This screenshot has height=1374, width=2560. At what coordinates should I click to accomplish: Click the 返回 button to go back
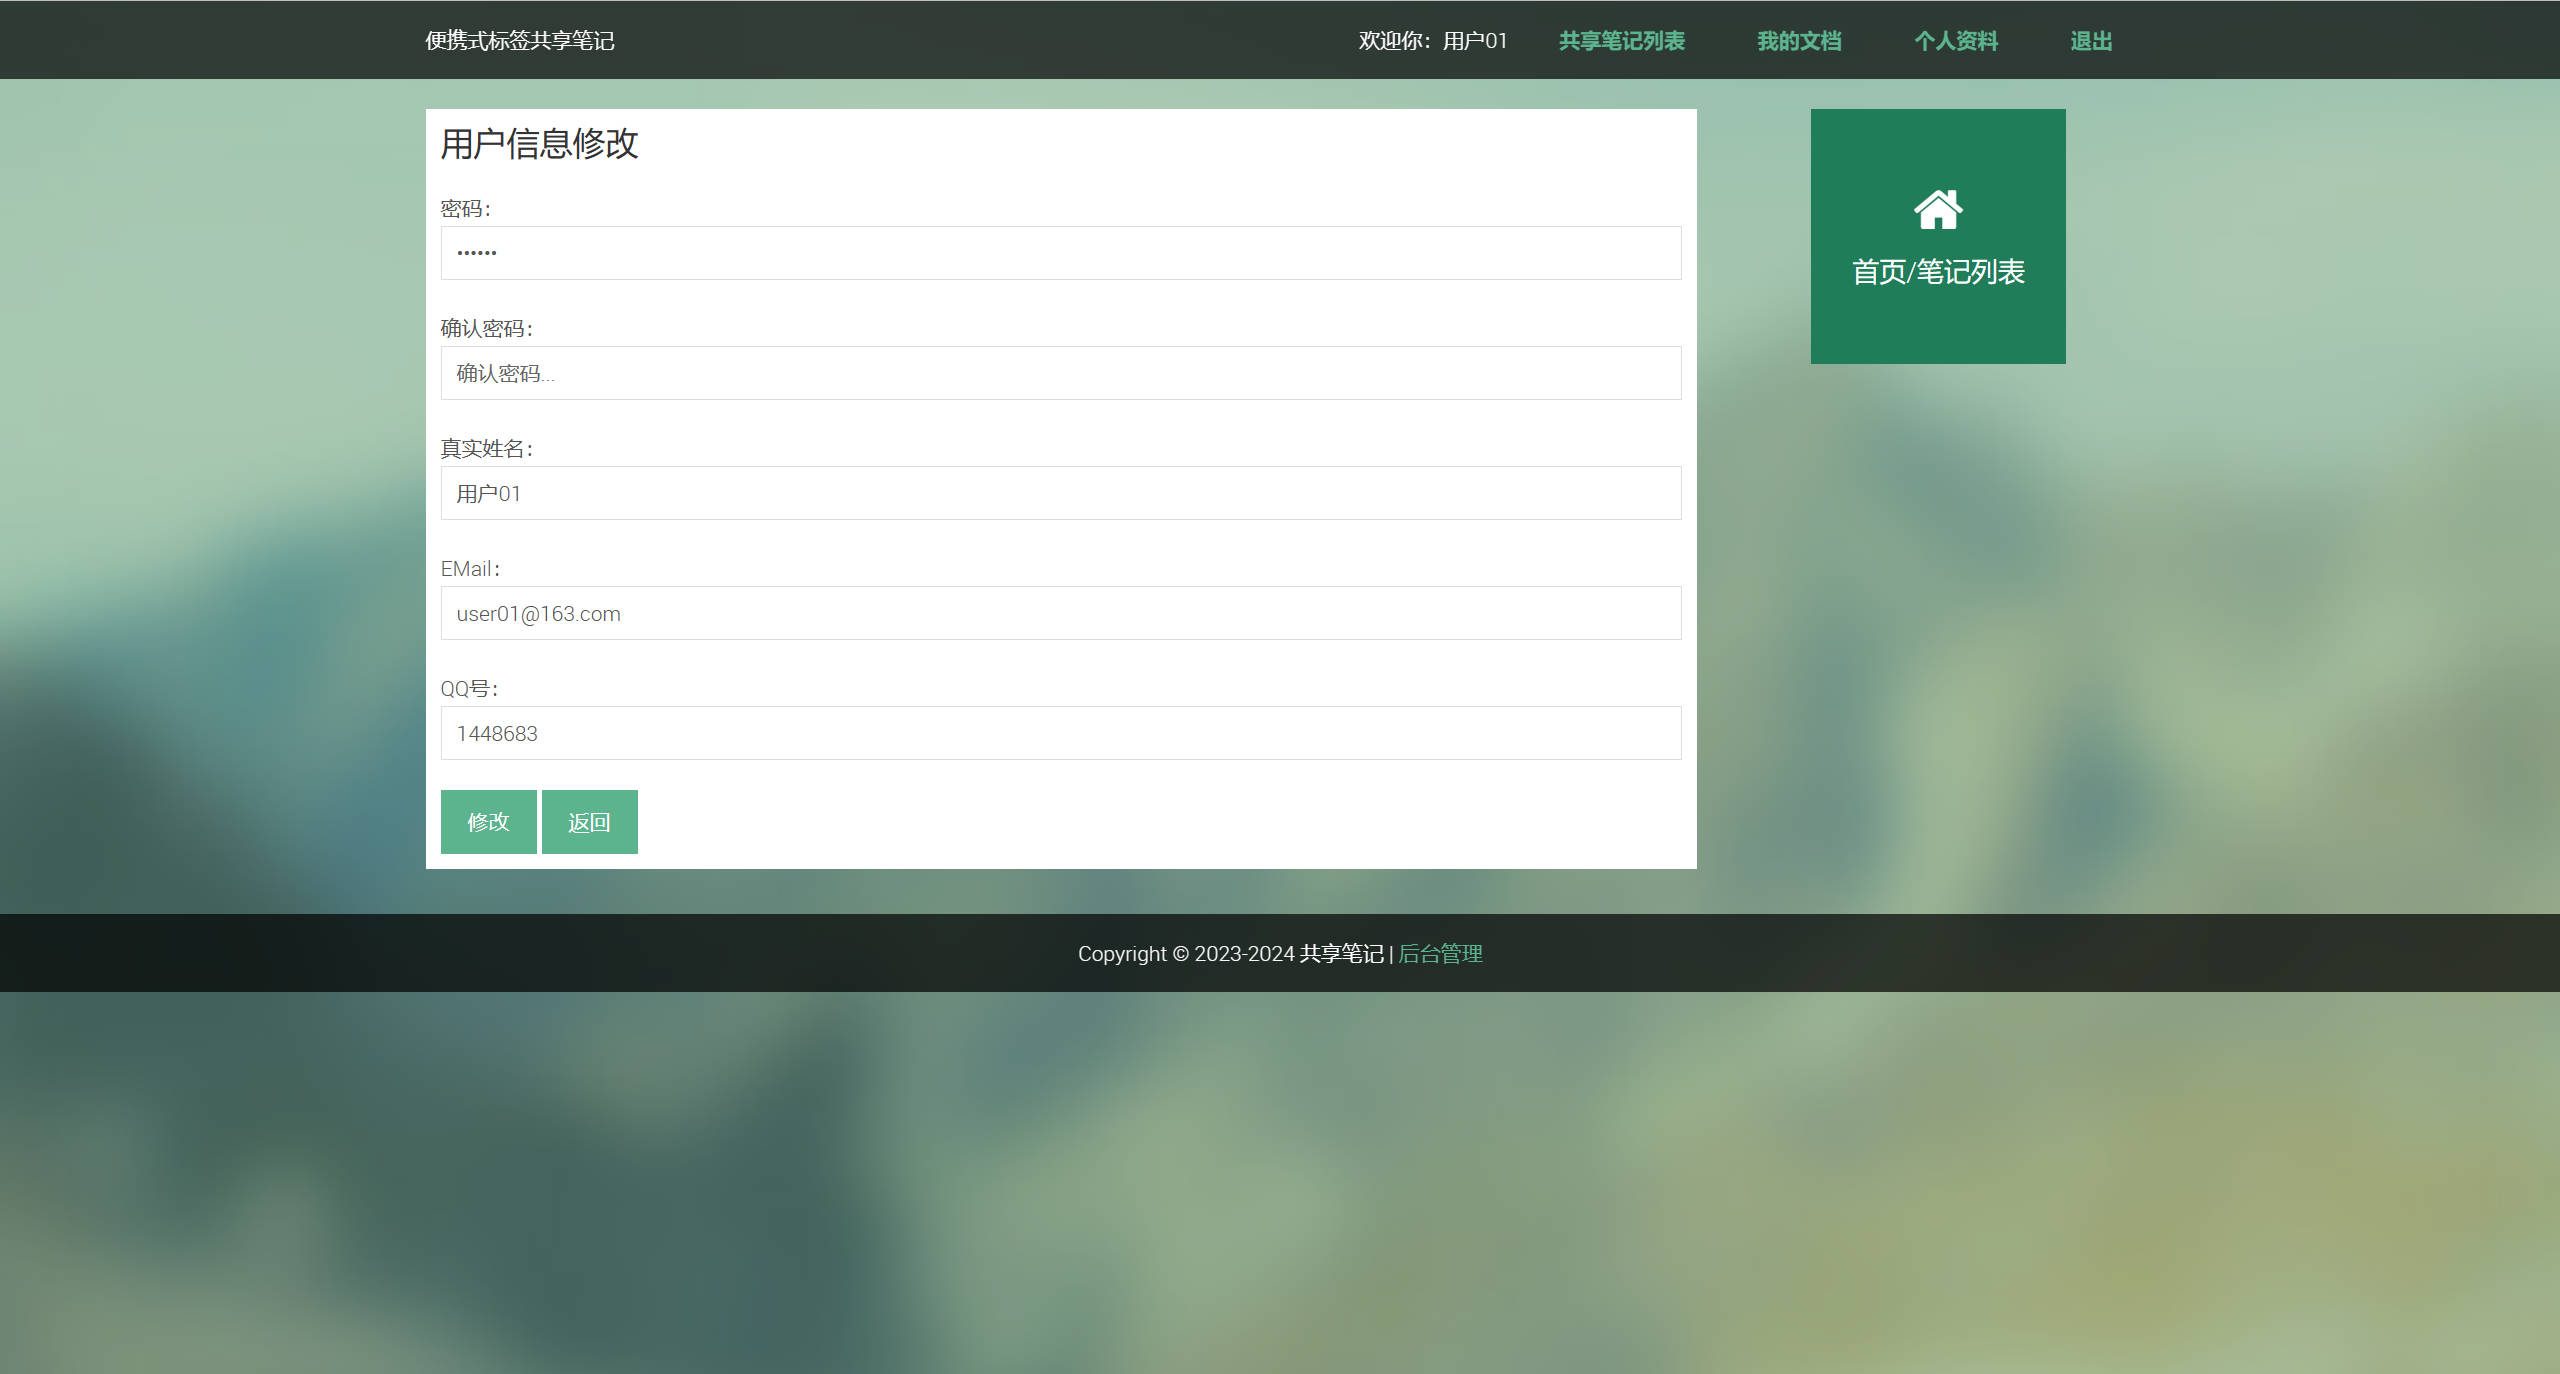(589, 822)
